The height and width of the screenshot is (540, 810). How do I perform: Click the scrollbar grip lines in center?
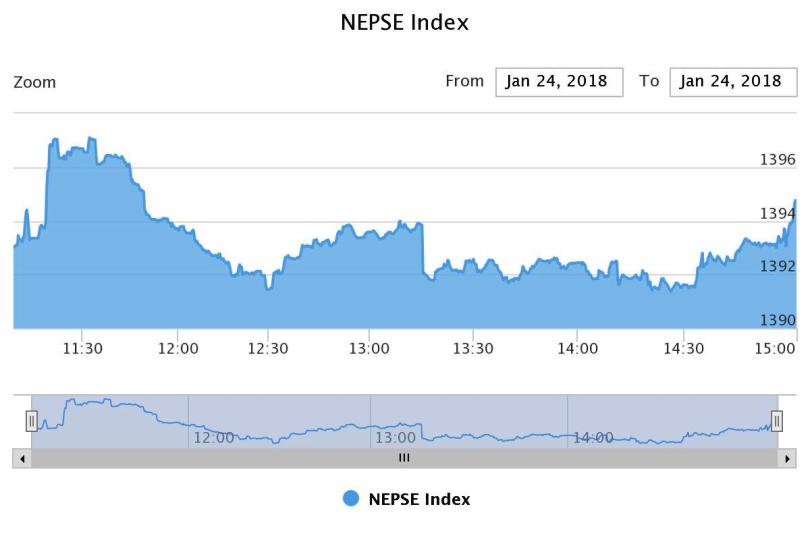click(x=404, y=458)
